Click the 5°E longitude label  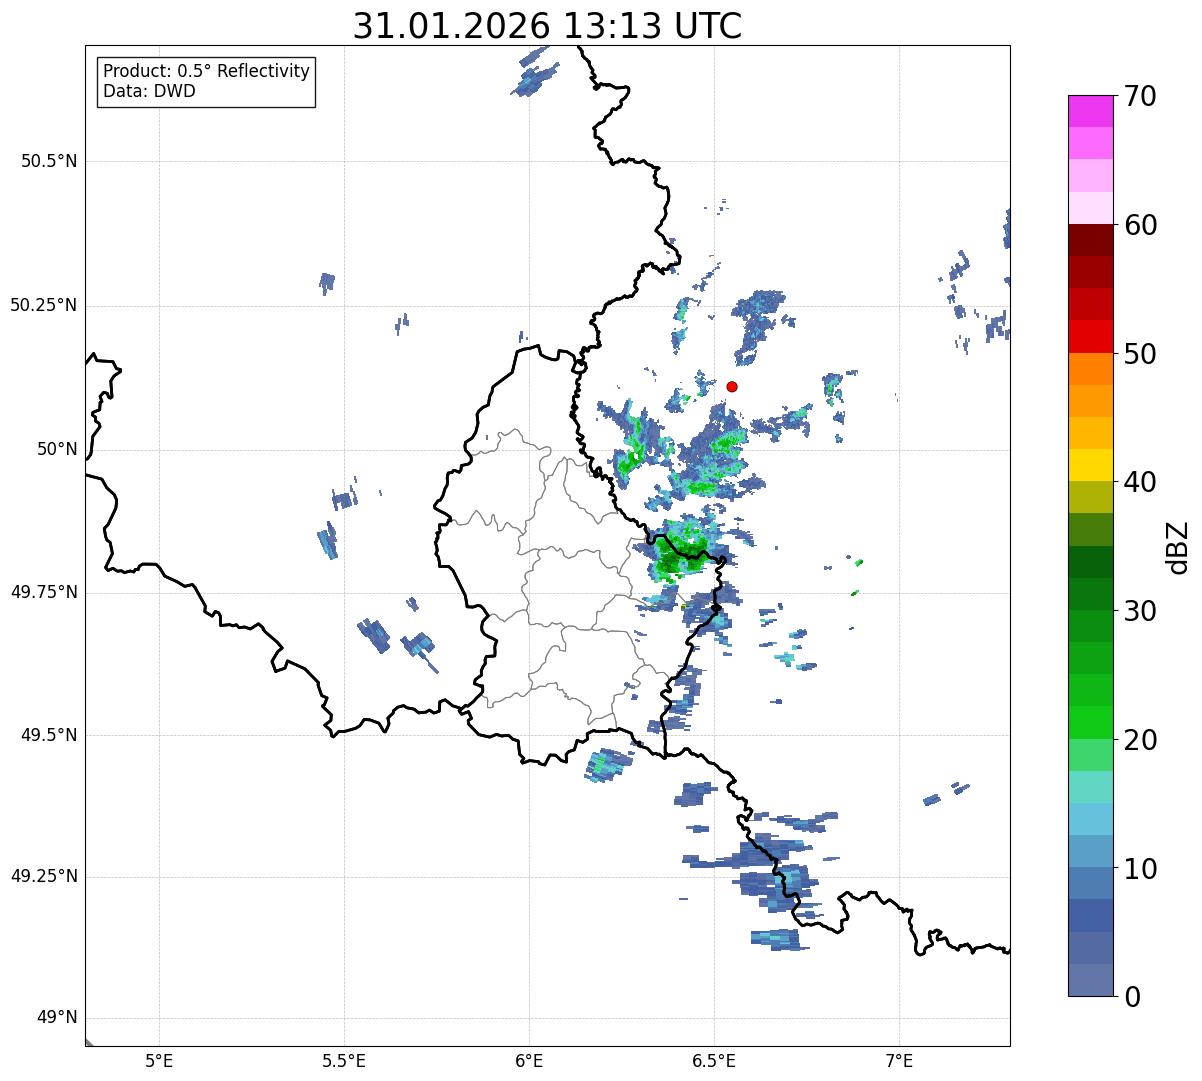pyautogui.click(x=159, y=1063)
